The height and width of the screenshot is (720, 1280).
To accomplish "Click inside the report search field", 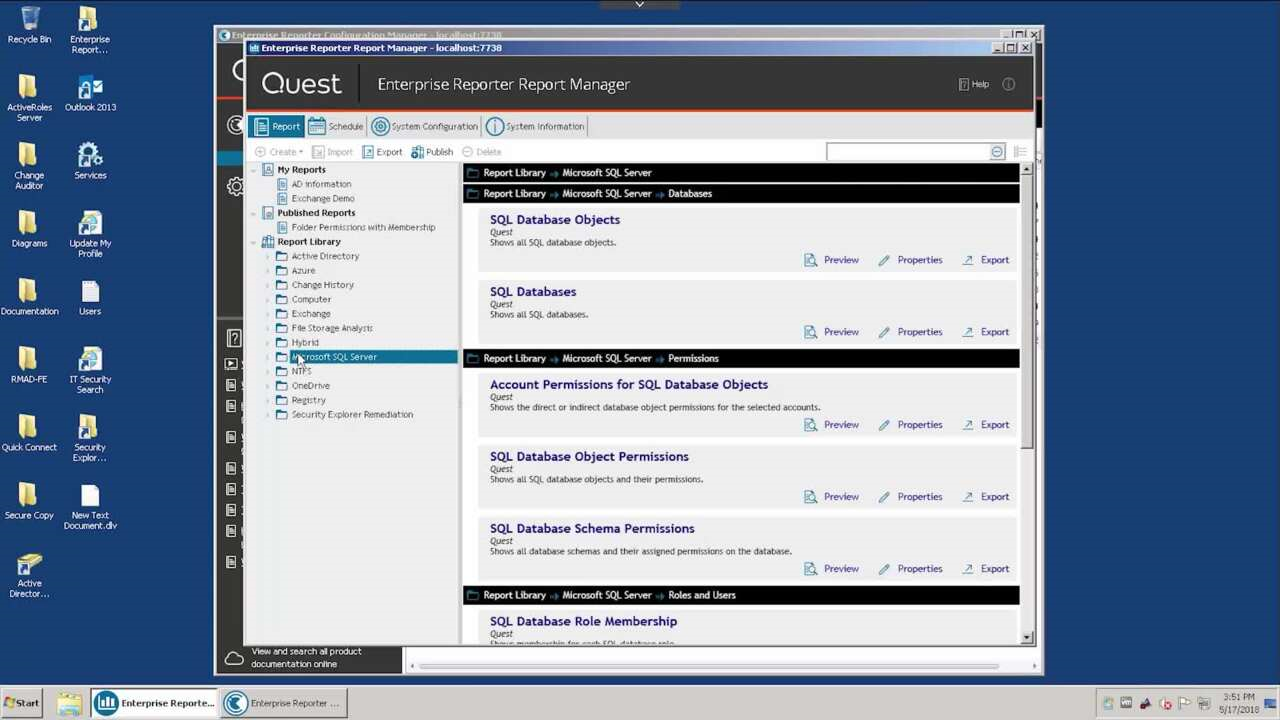I will pos(910,151).
